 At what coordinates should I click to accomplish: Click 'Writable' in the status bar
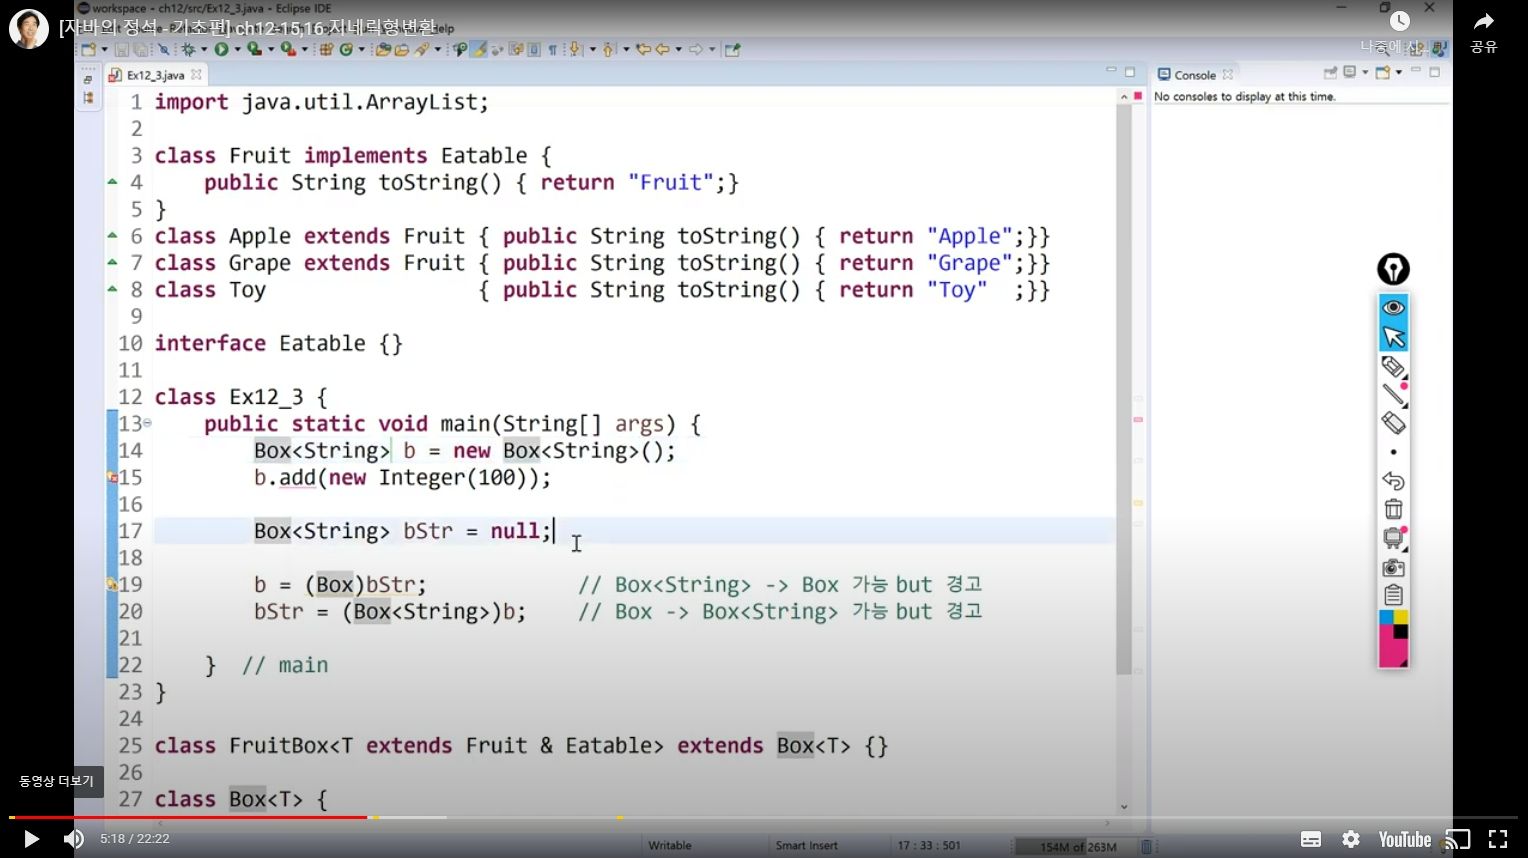pos(669,845)
